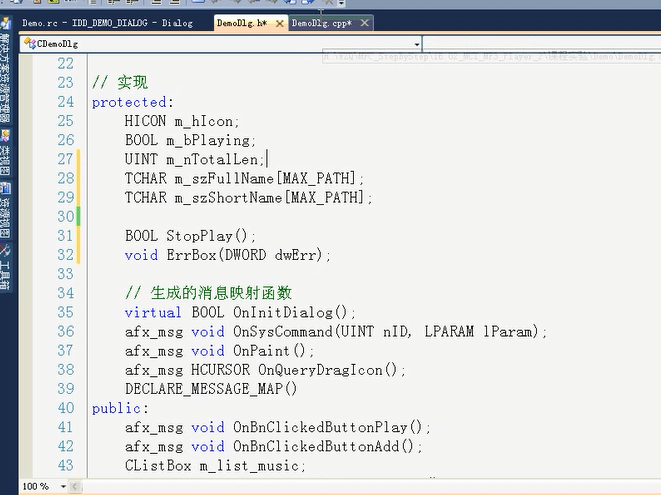The height and width of the screenshot is (495, 661).
Task: Click the comment '// 实现' on line 23
Action: [x=120, y=83]
